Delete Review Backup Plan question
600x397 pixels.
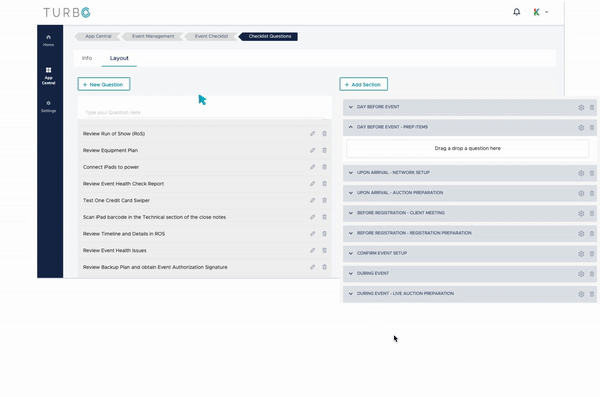[324, 267]
